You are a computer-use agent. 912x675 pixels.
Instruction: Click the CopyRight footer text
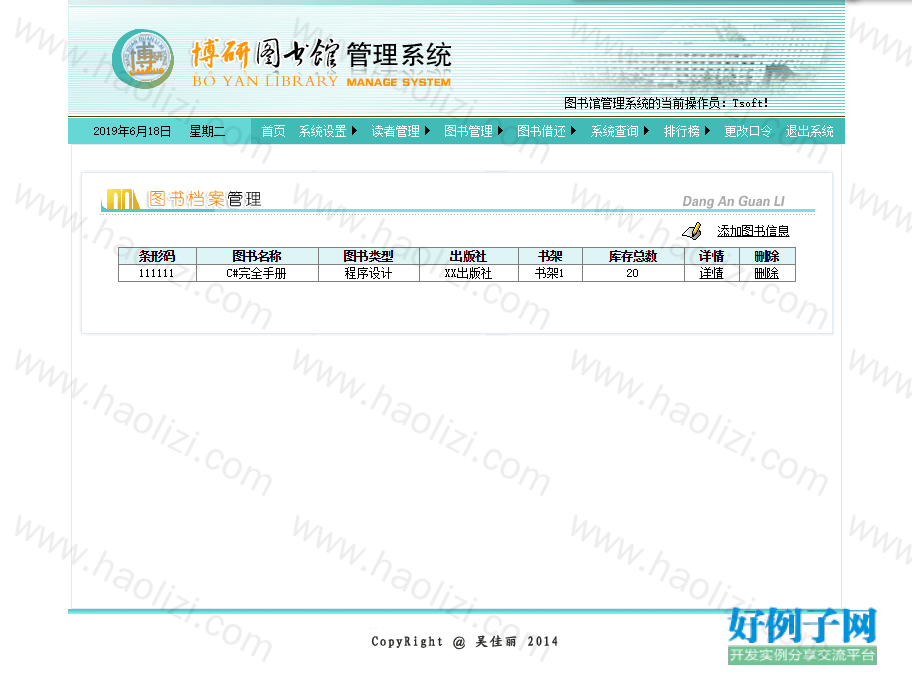(x=465, y=641)
